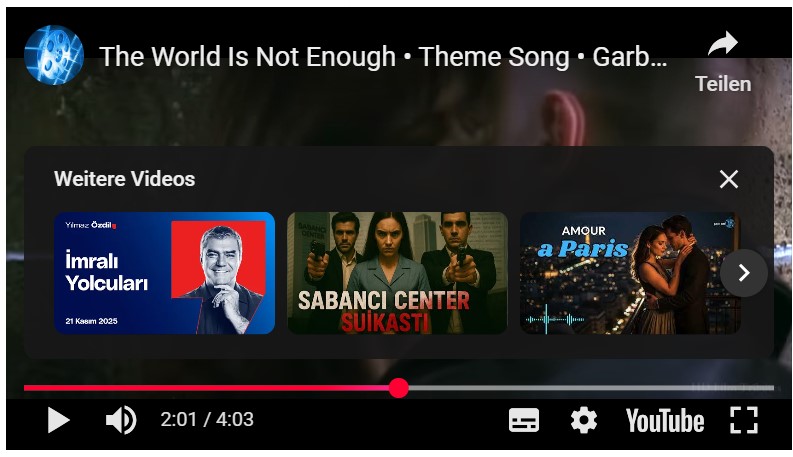Close the Weitere Videos panel

click(x=729, y=179)
